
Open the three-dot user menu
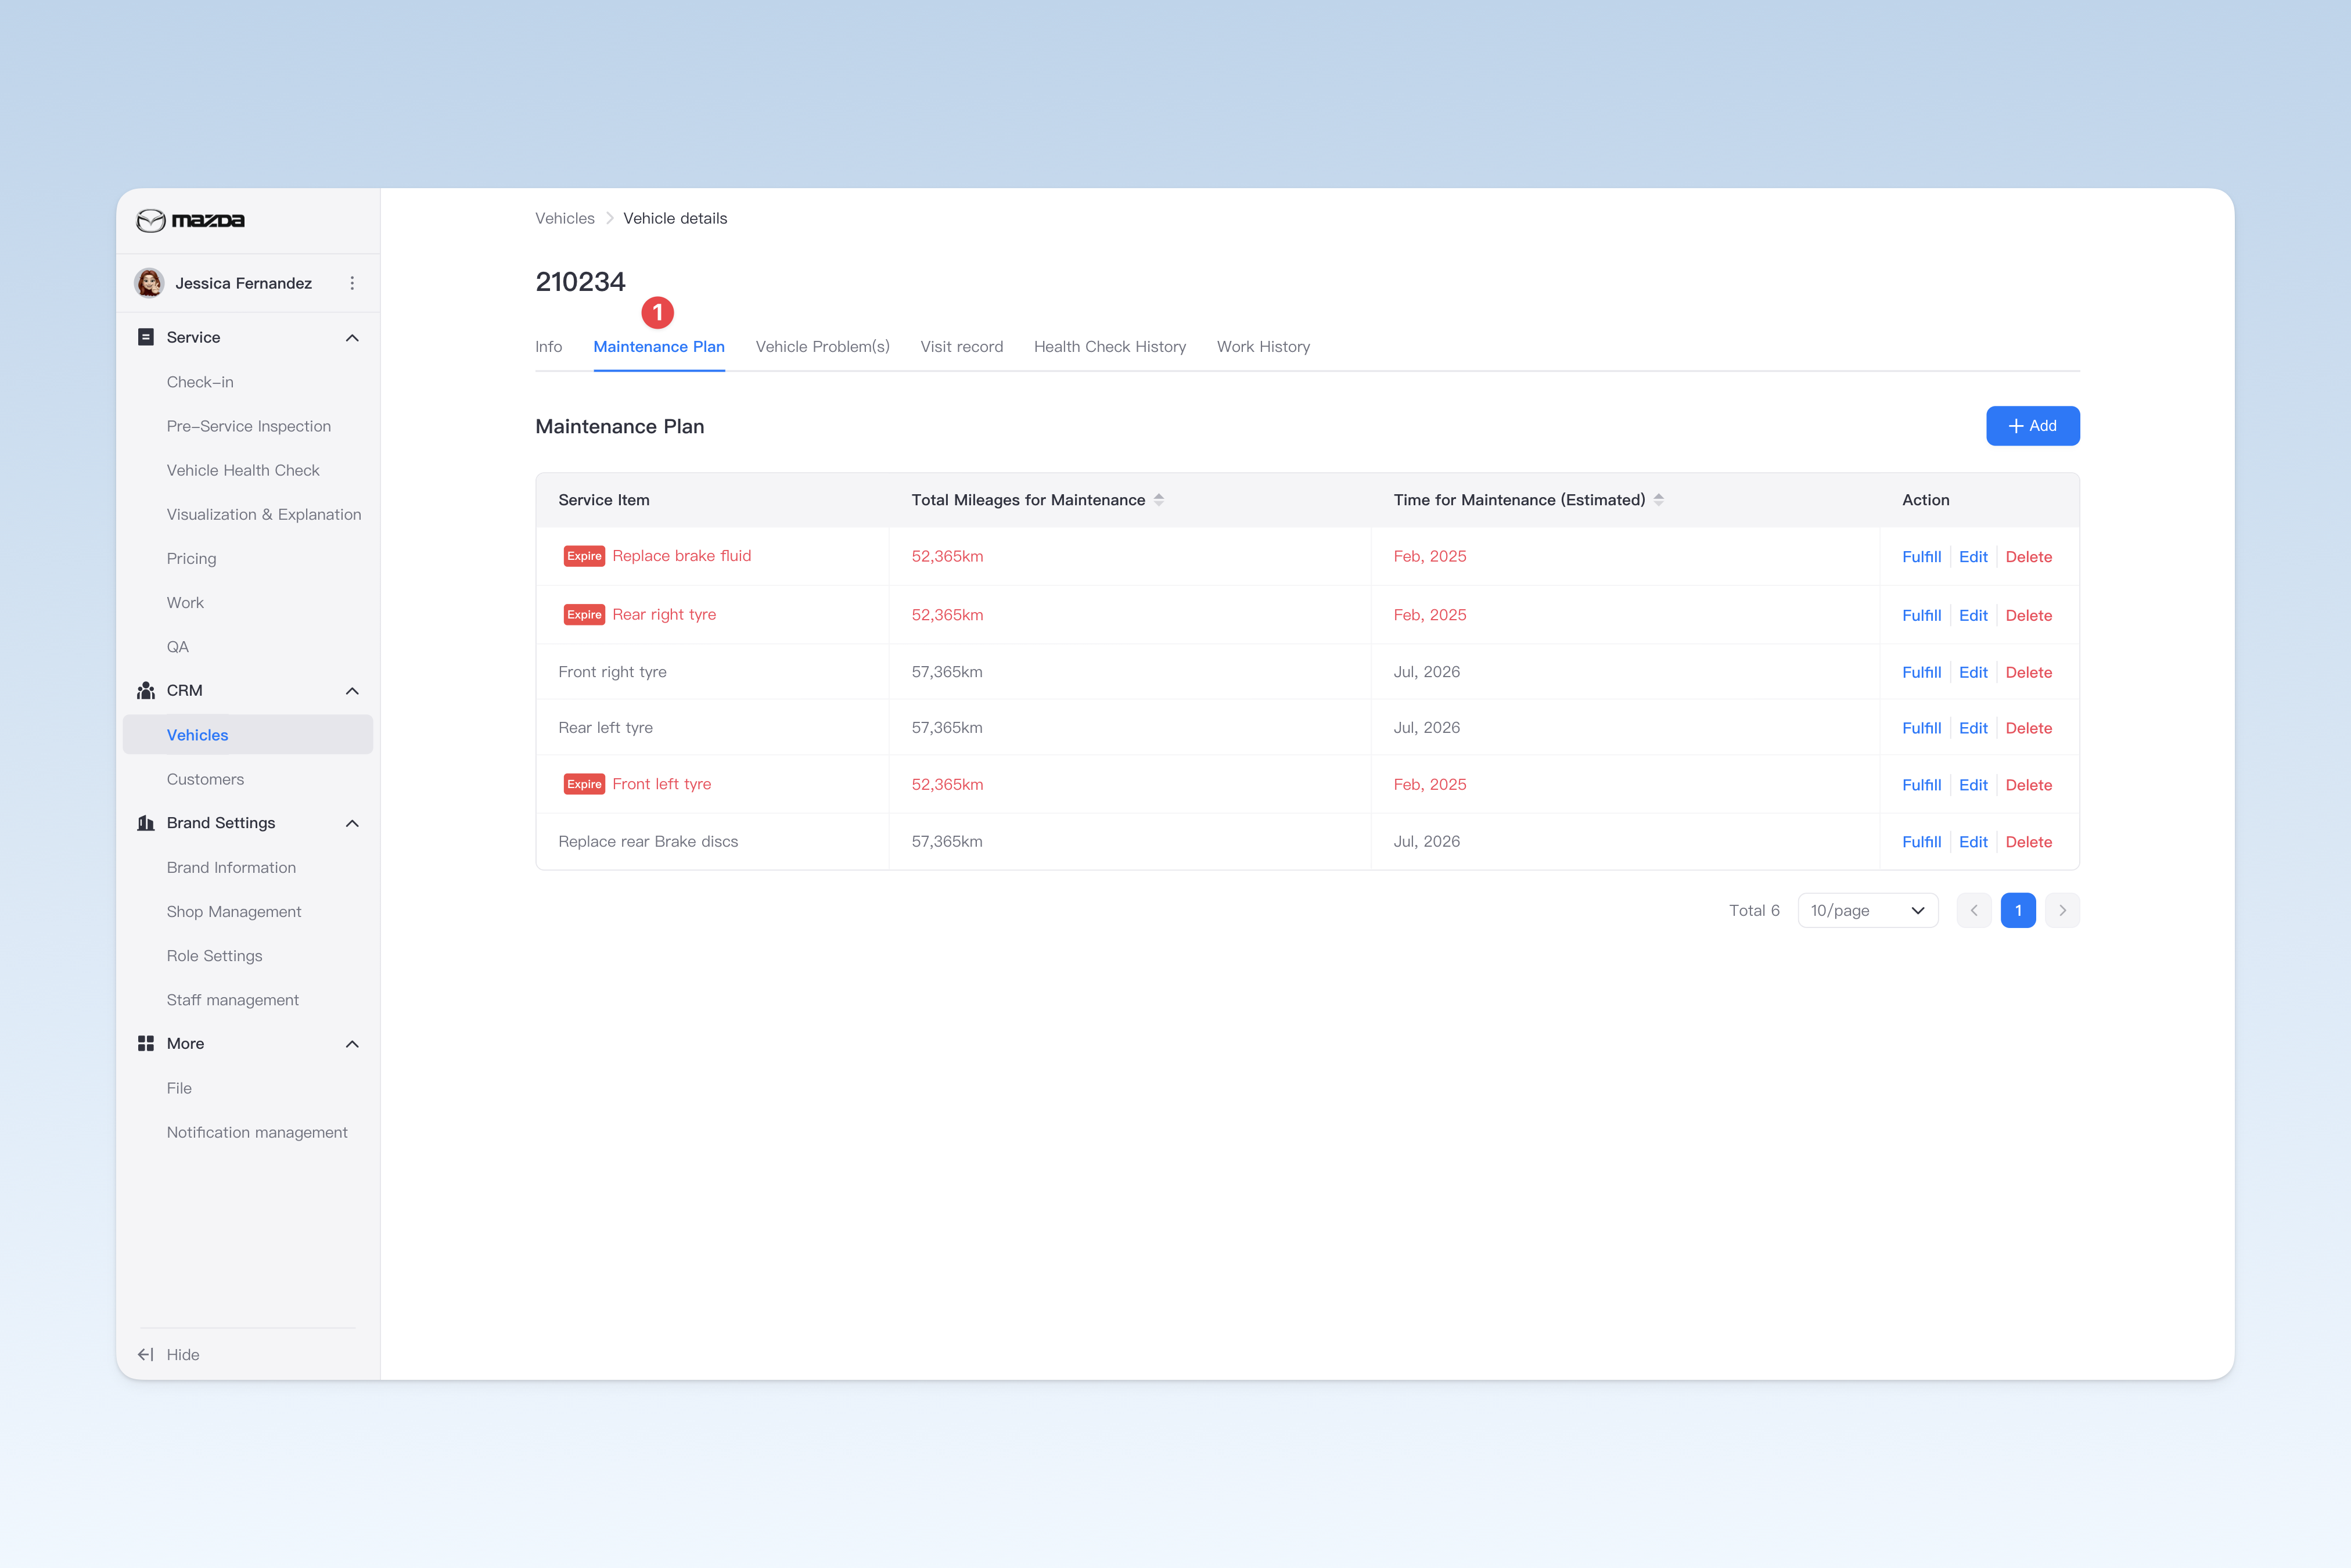pos(352,283)
